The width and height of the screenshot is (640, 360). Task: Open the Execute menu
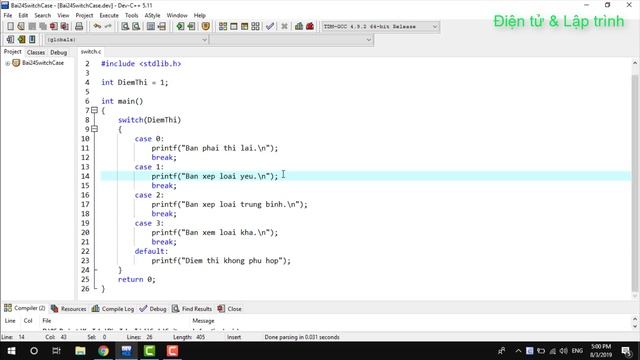point(109,16)
